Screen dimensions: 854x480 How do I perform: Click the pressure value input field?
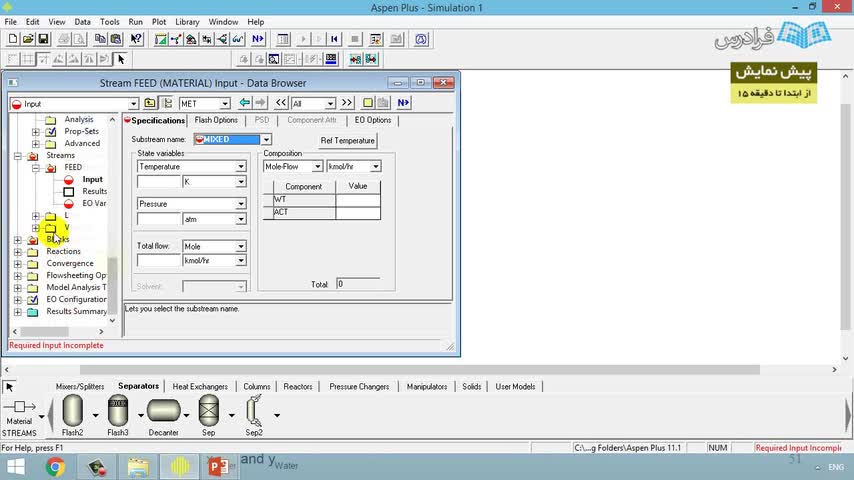tap(158, 219)
